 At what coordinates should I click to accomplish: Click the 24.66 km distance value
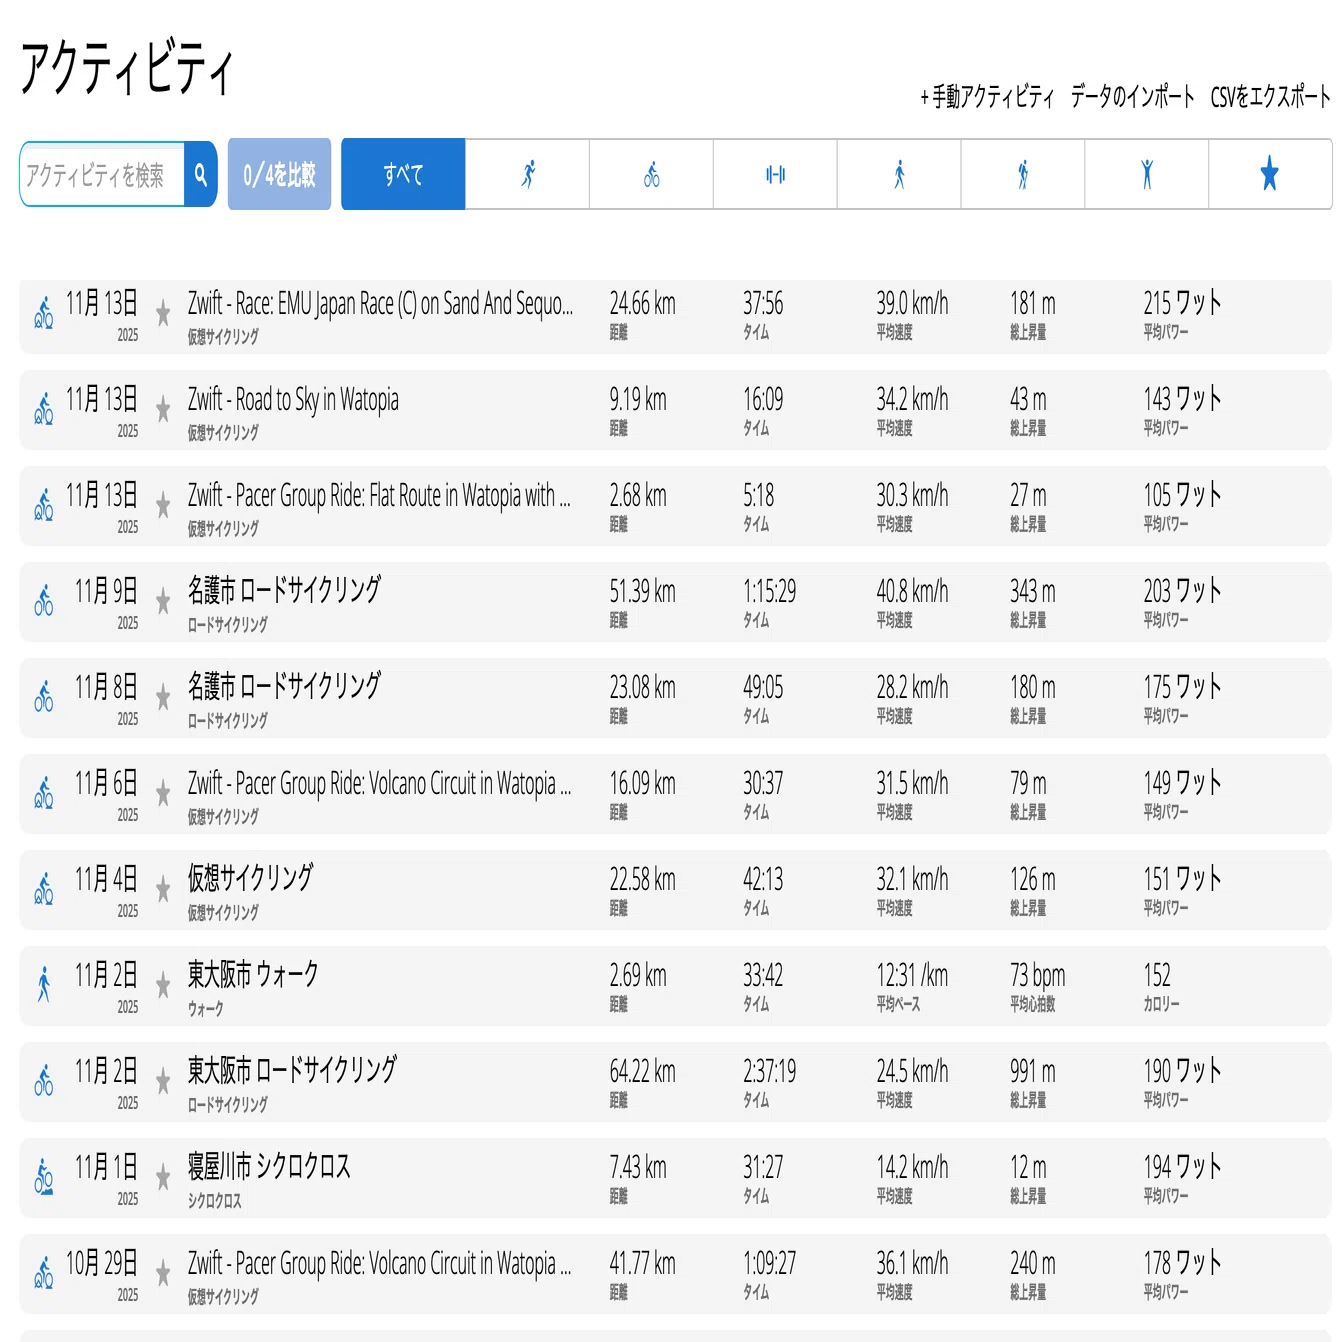click(x=642, y=304)
